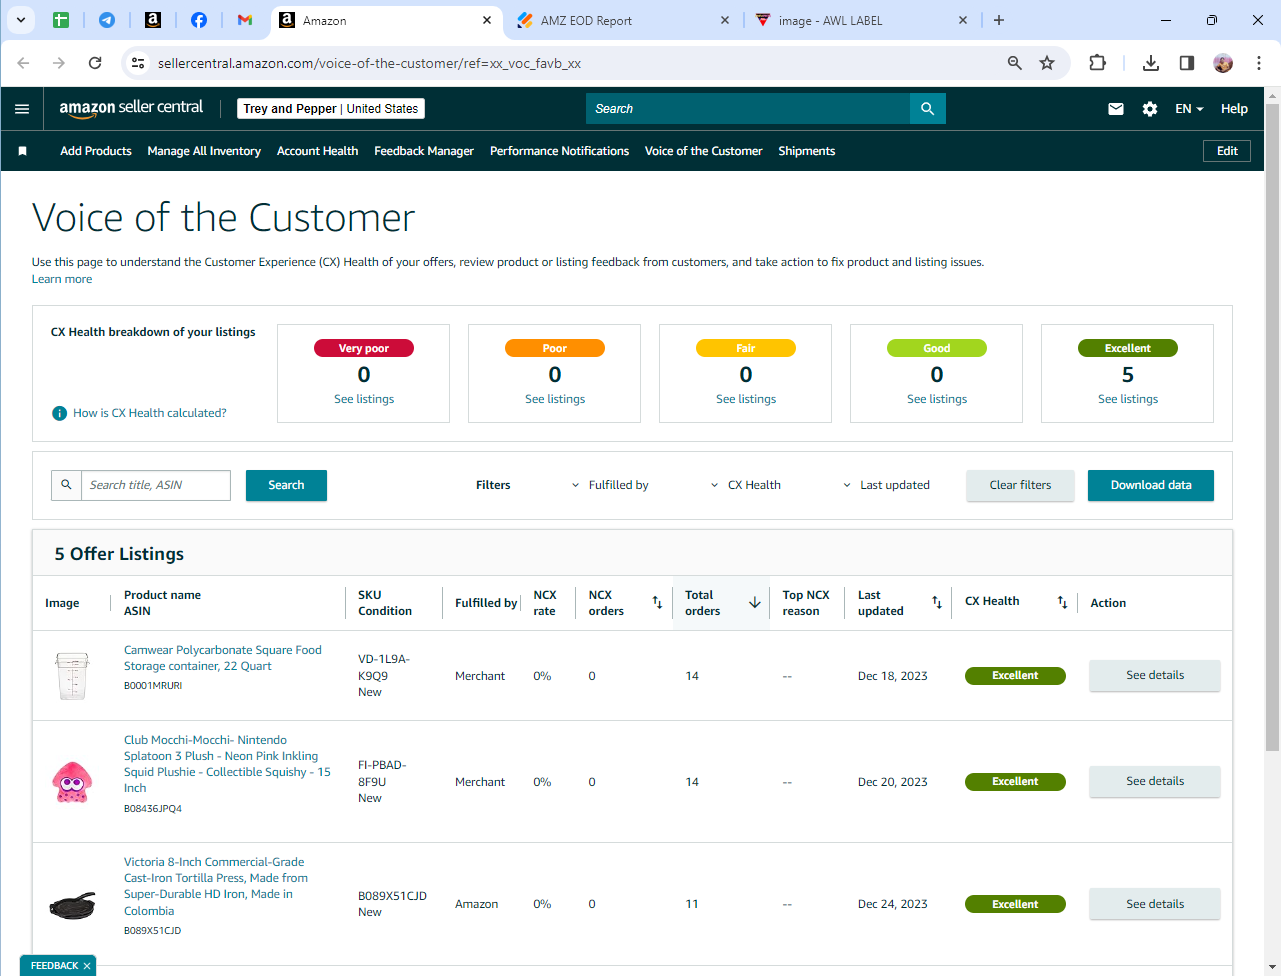Expand the Fulfilled by filter

point(610,485)
